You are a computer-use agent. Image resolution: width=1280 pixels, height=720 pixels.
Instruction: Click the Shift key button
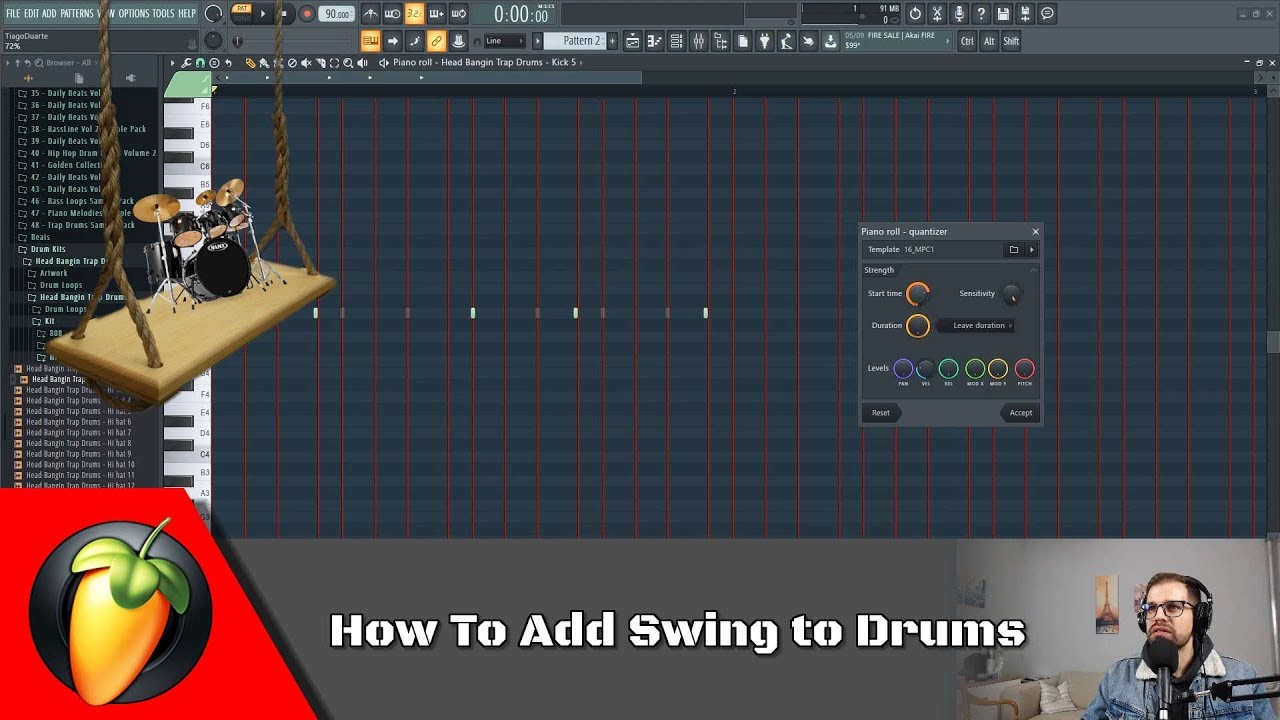[x=1011, y=41]
